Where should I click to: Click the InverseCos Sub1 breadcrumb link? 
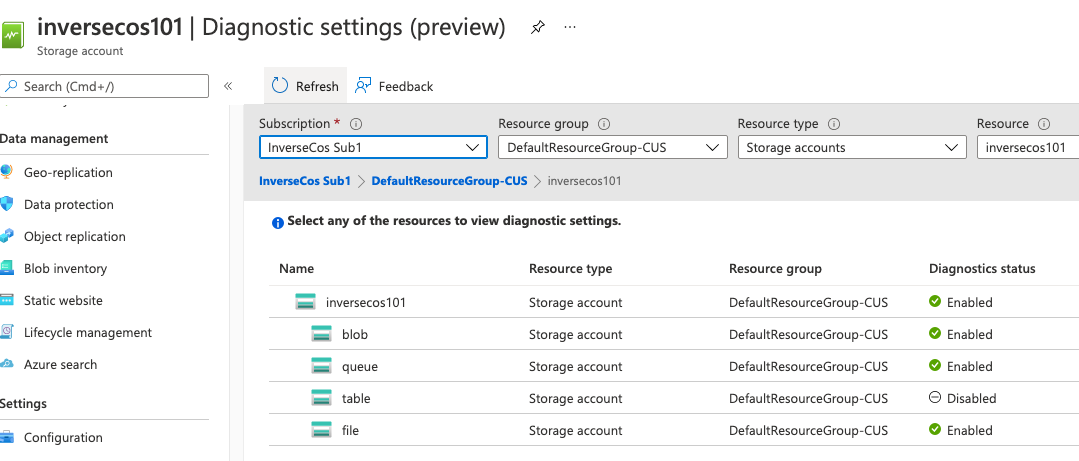pyautogui.click(x=305, y=181)
